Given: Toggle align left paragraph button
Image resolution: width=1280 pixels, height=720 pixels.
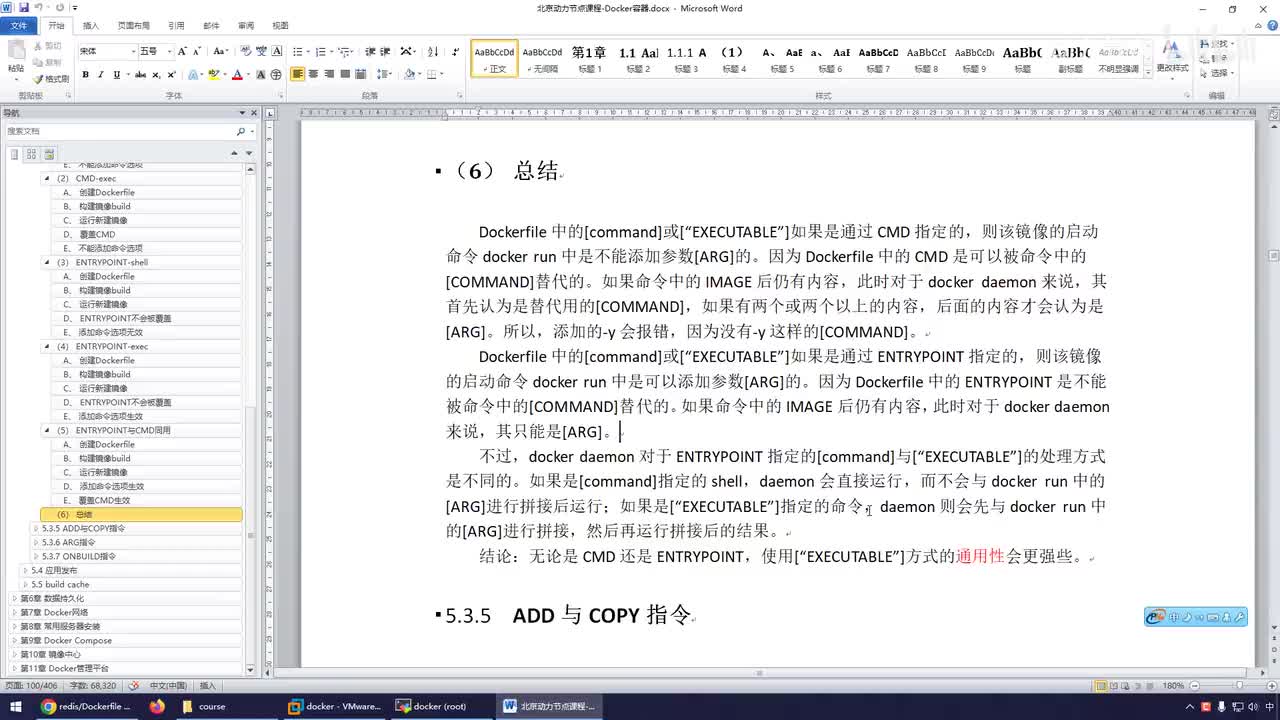Looking at the screenshot, I should (297, 74).
